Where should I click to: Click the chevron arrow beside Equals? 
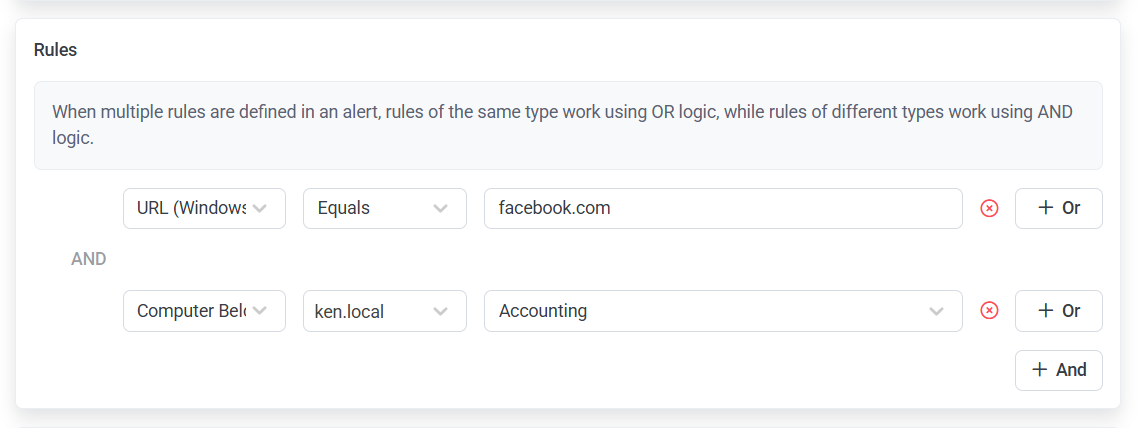(x=440, y=209)
